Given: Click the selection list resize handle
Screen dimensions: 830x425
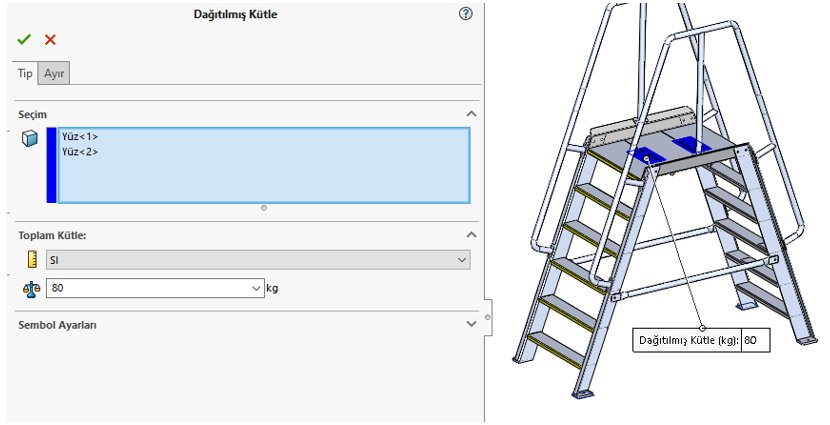Looking at the screenshot, I should (x=264, y=208).
